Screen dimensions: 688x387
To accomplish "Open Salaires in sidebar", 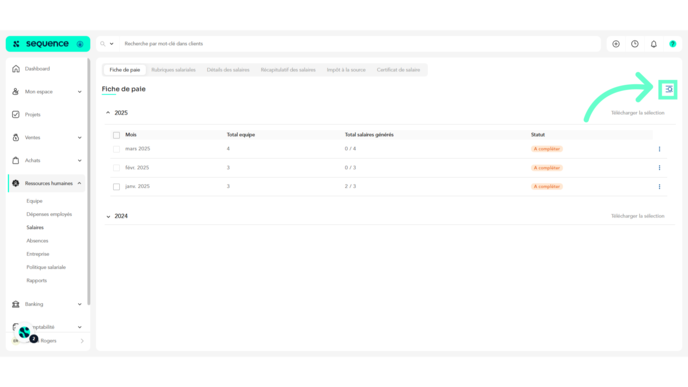I will [35, 227].
